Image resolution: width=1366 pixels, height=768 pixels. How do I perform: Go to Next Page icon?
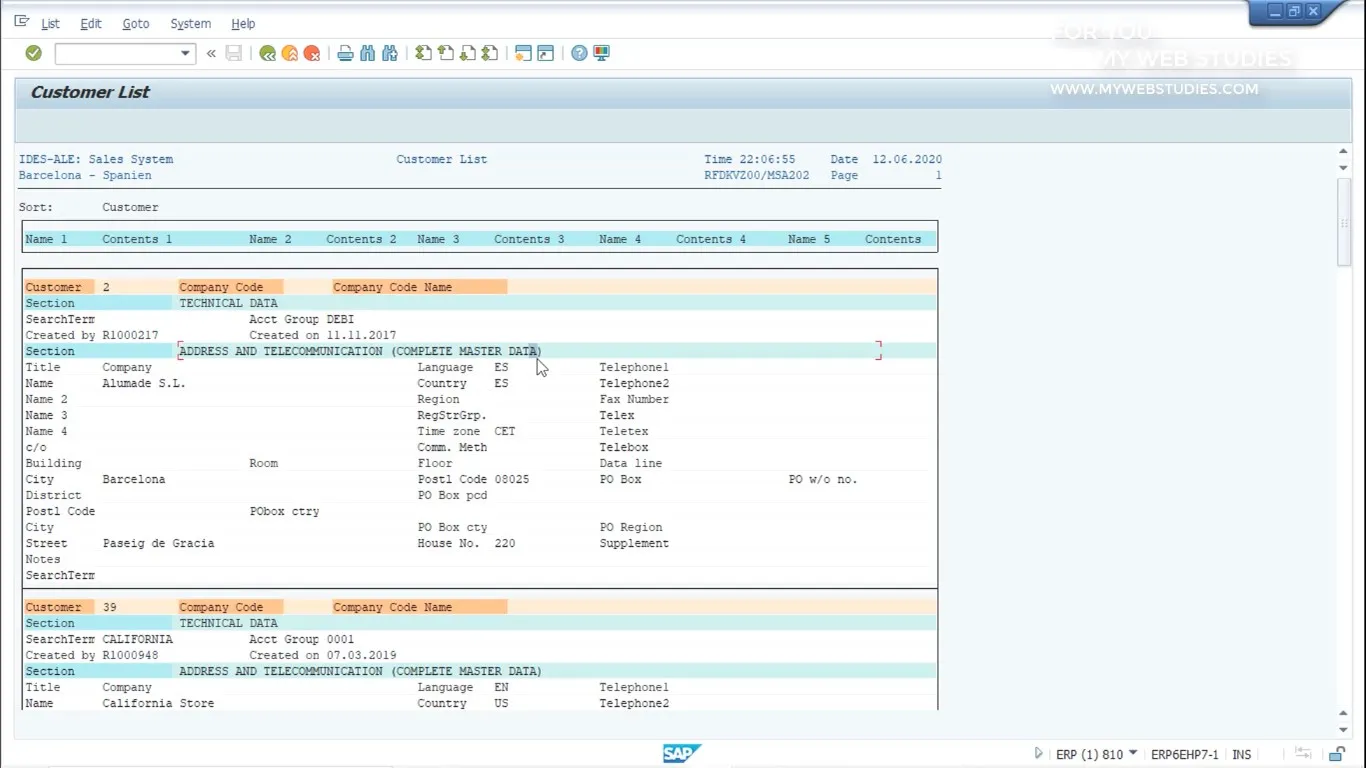pos(467,53)
